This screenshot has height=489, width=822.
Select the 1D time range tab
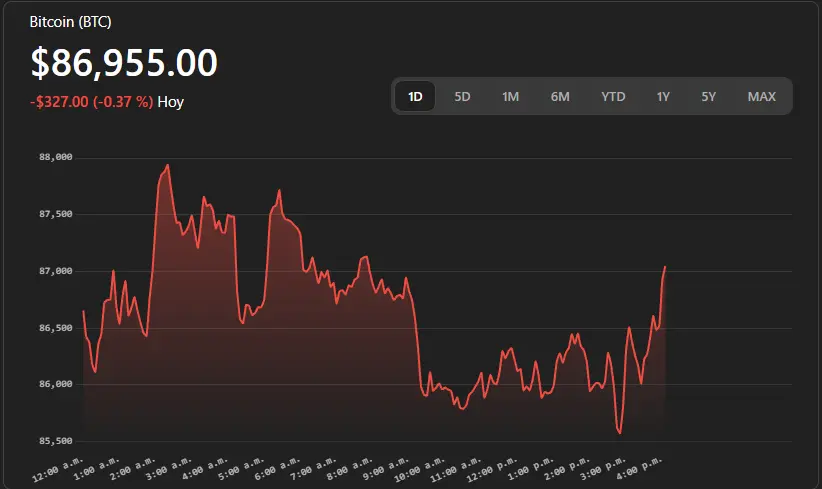[415, 97]
